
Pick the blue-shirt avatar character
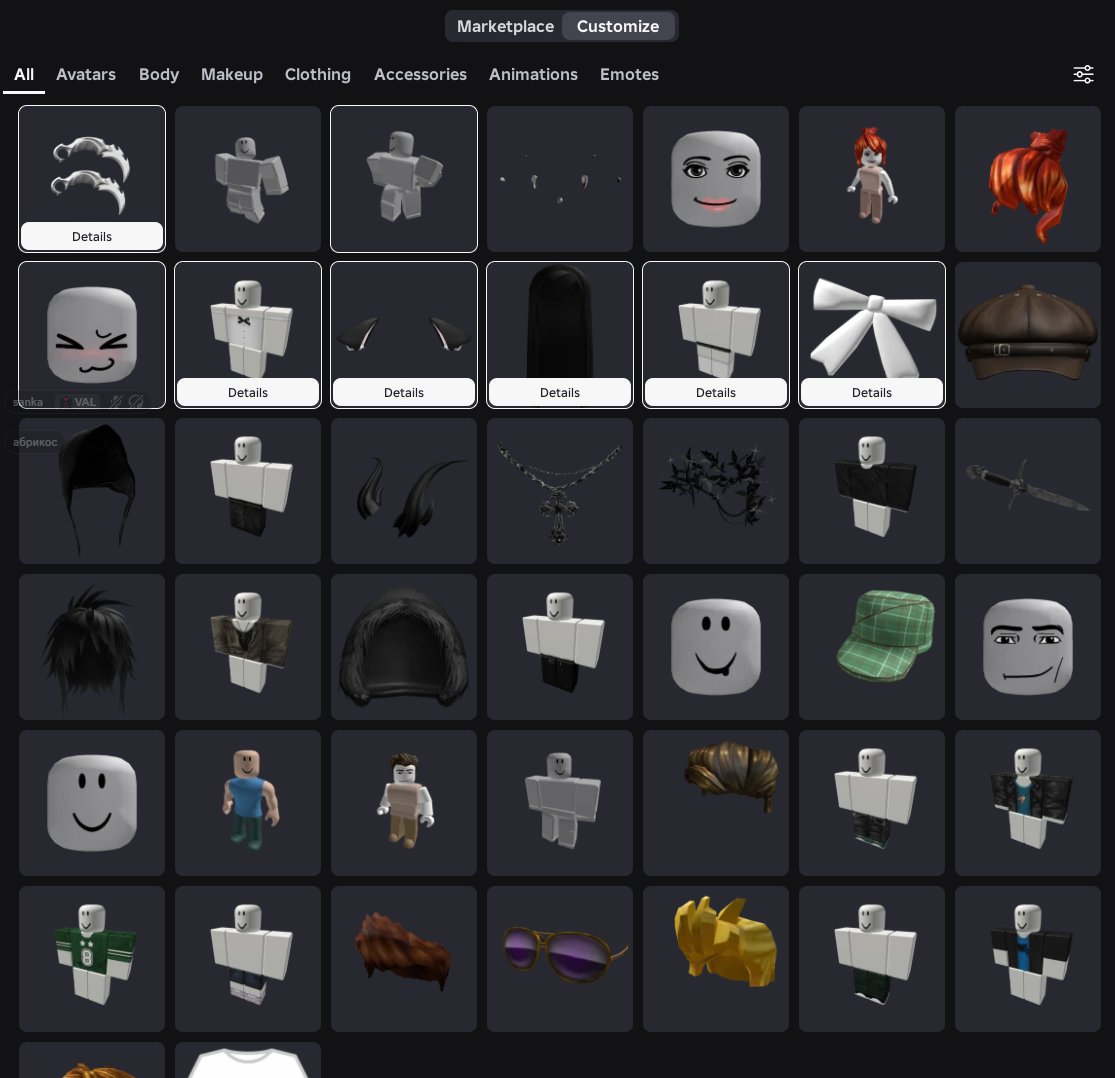click(247, 803)
